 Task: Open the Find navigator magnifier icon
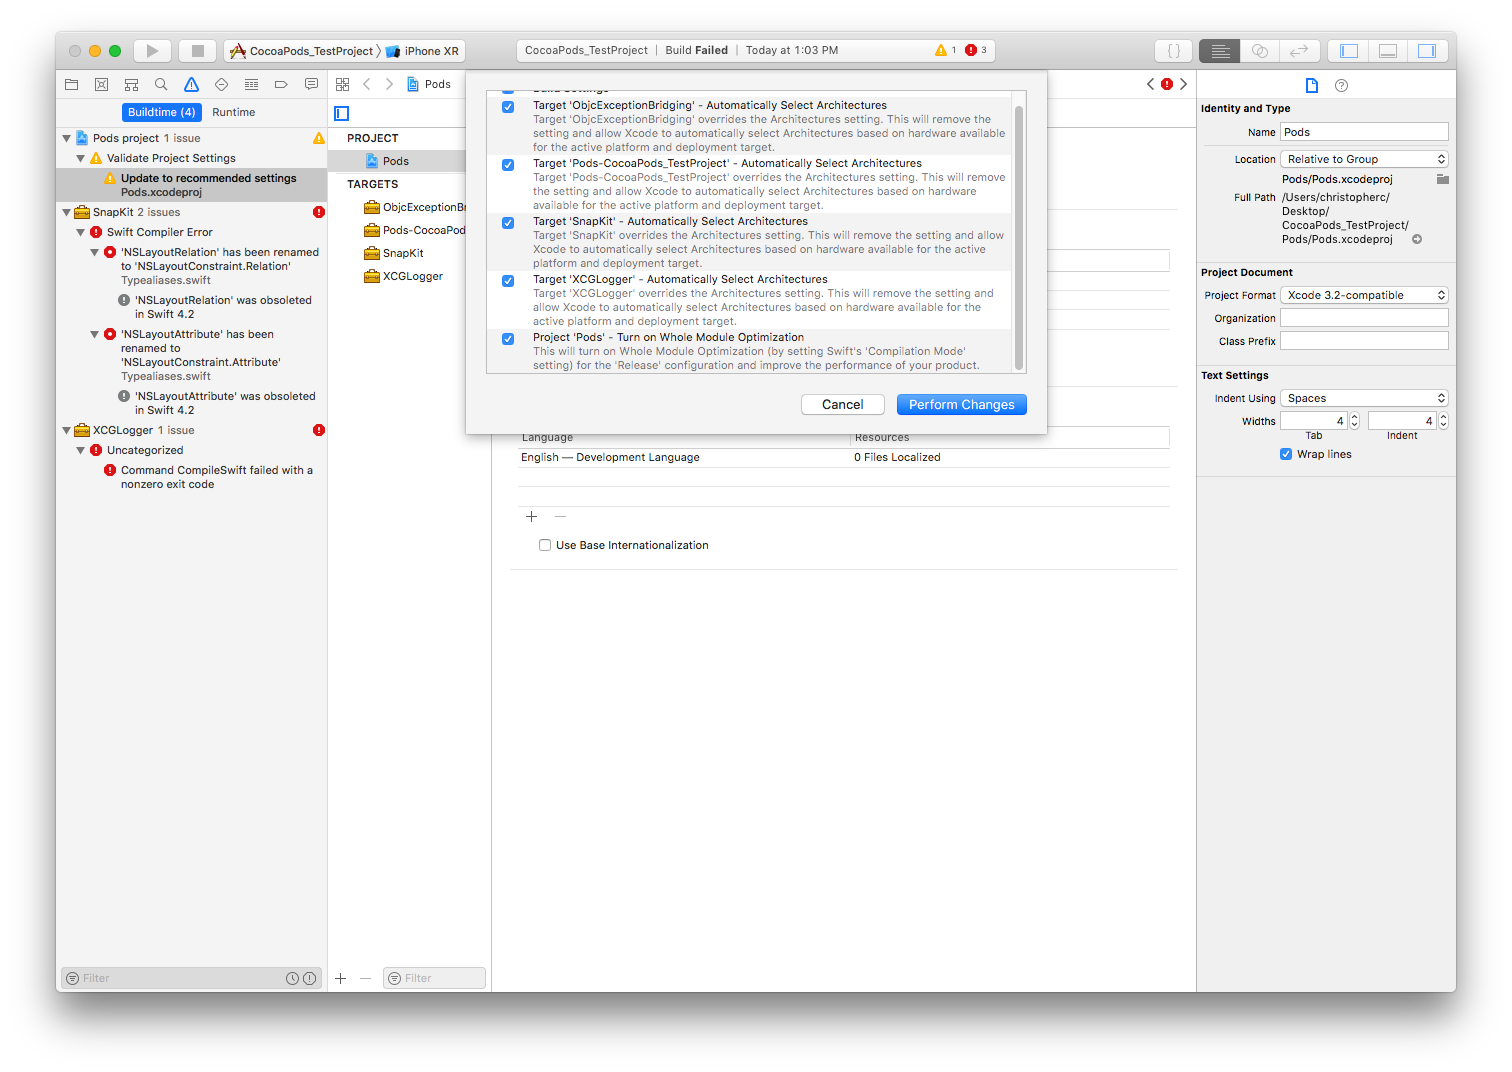161,85
